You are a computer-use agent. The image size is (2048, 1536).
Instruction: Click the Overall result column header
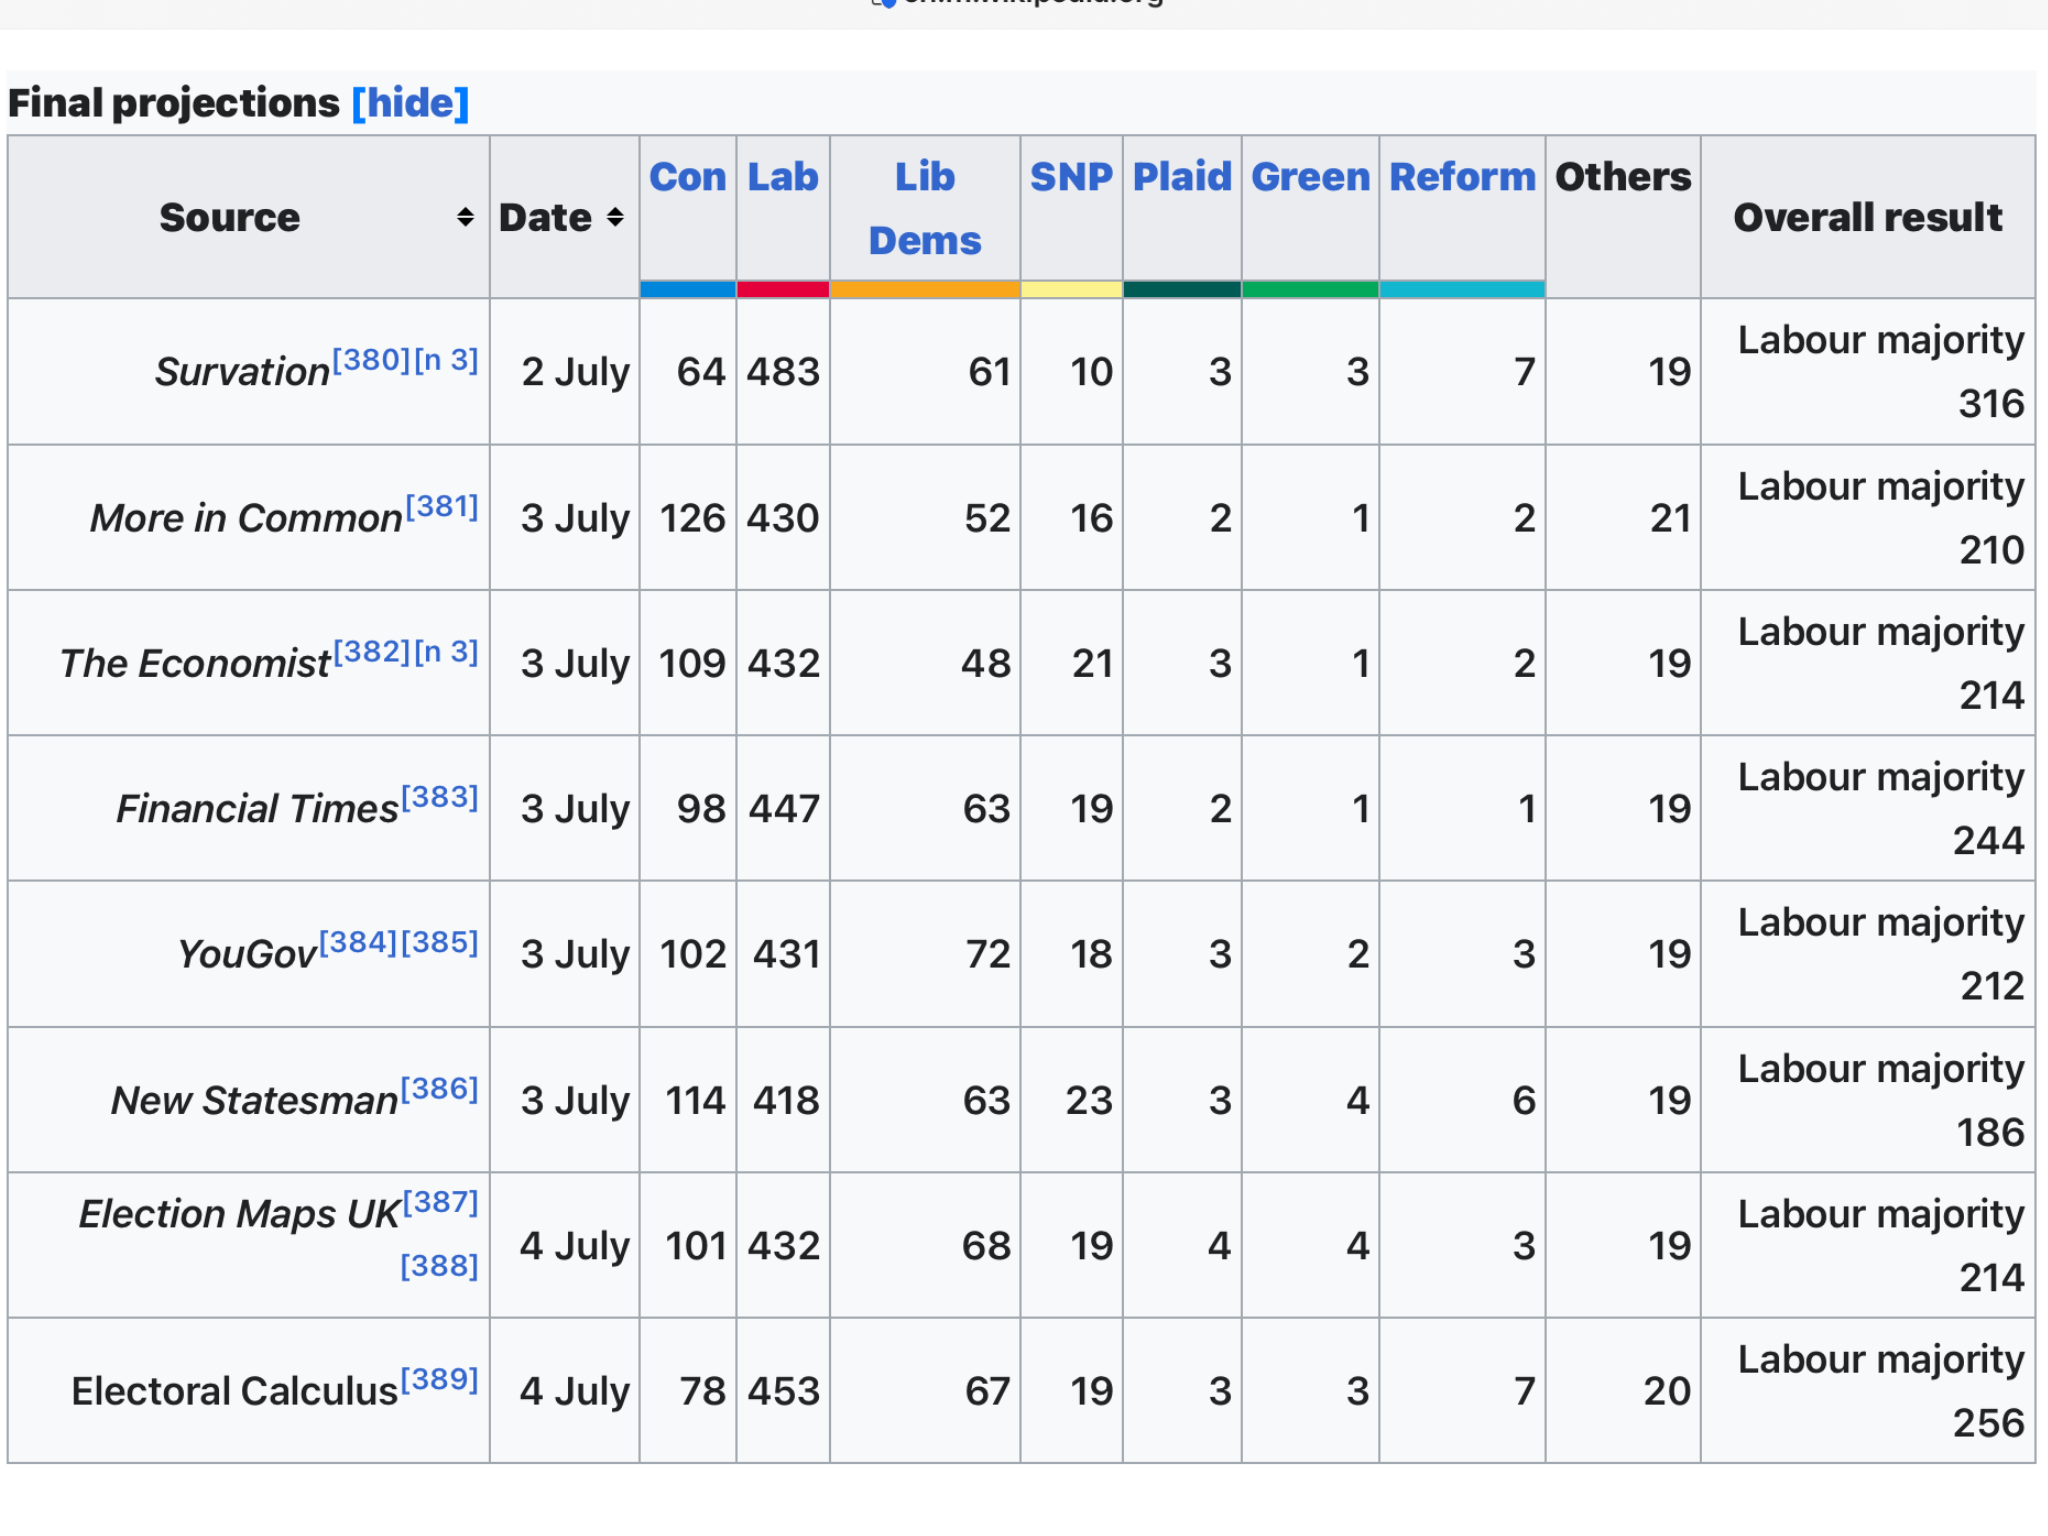pyautogui.click(x=1868, y=217)
